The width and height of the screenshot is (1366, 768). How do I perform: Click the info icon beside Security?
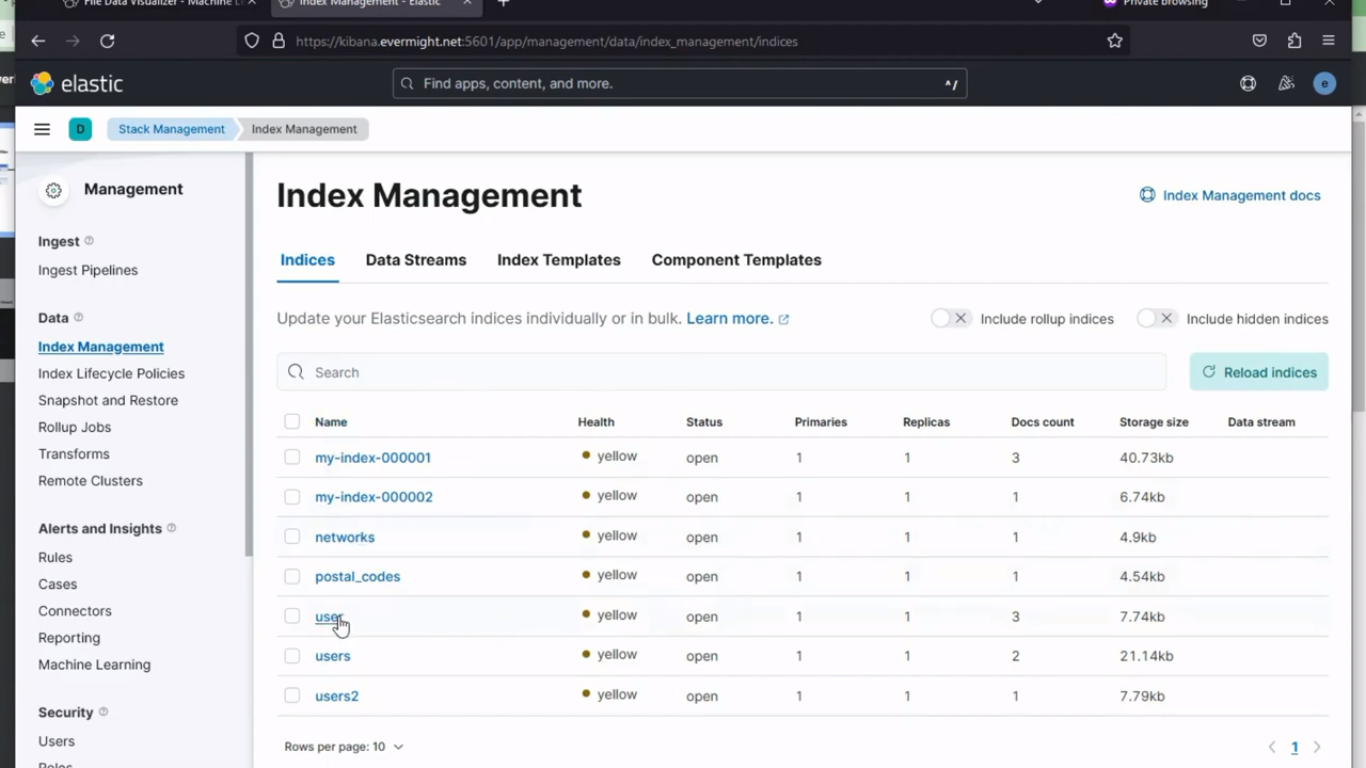pos(103,712)
